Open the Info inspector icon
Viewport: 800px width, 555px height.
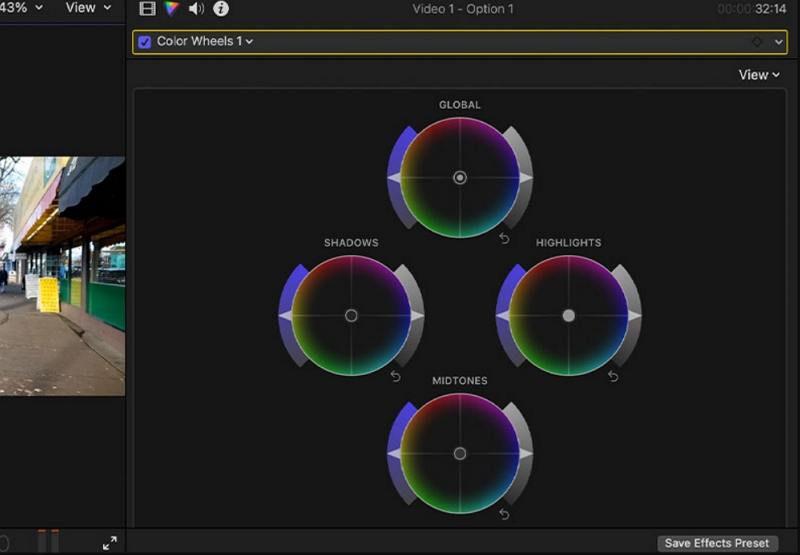[221, 9]
